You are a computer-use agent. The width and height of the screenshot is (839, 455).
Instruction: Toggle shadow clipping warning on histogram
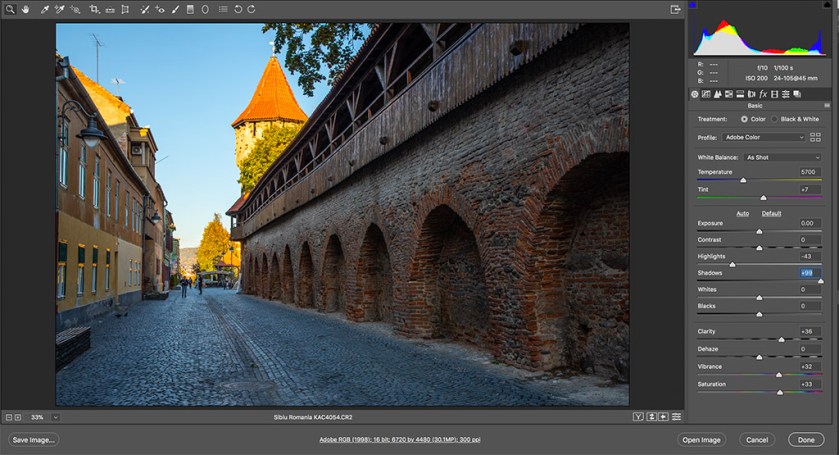pyautogui.click(x=693, y=5)
